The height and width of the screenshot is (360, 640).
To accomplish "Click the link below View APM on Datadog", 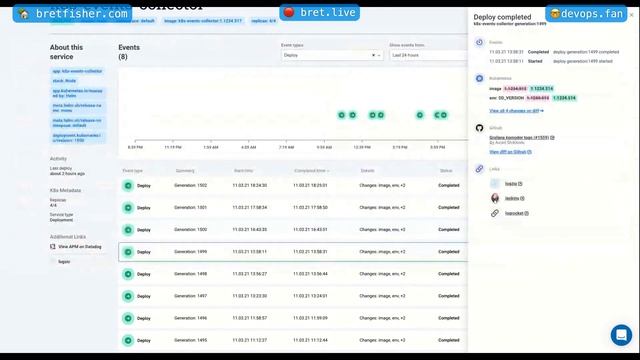I will pos(64,262).
